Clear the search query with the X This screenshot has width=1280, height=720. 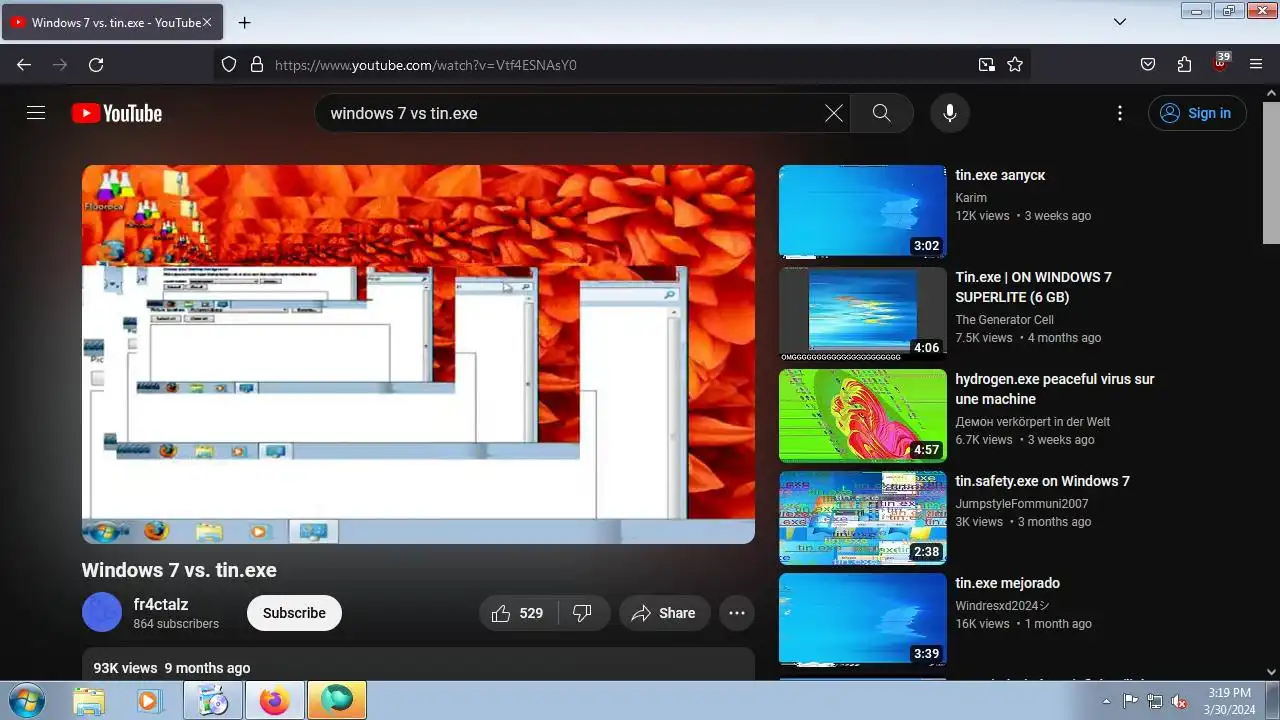[x=833, y=113]
